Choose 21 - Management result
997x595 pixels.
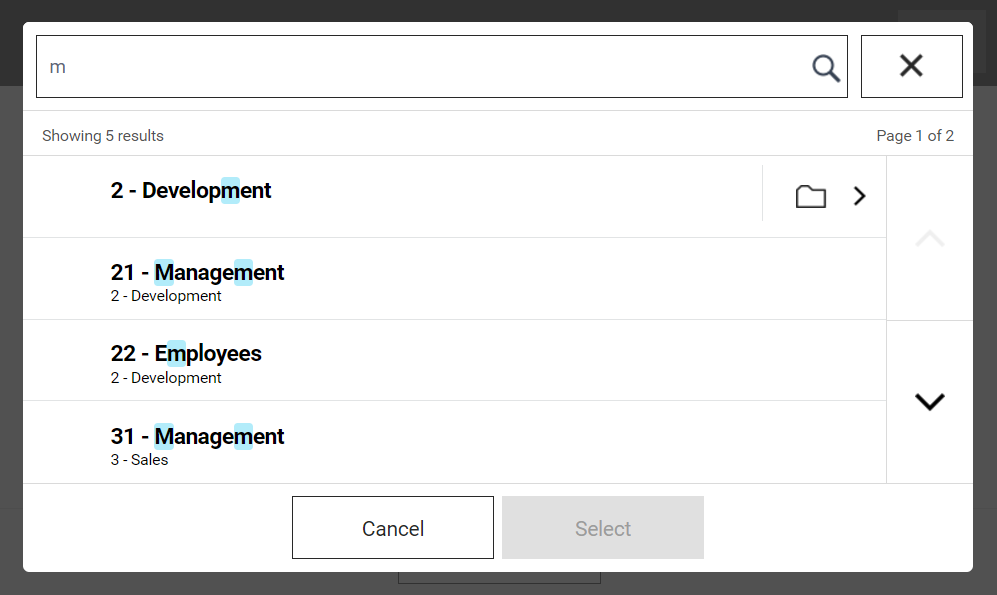(x=455, y=279)
